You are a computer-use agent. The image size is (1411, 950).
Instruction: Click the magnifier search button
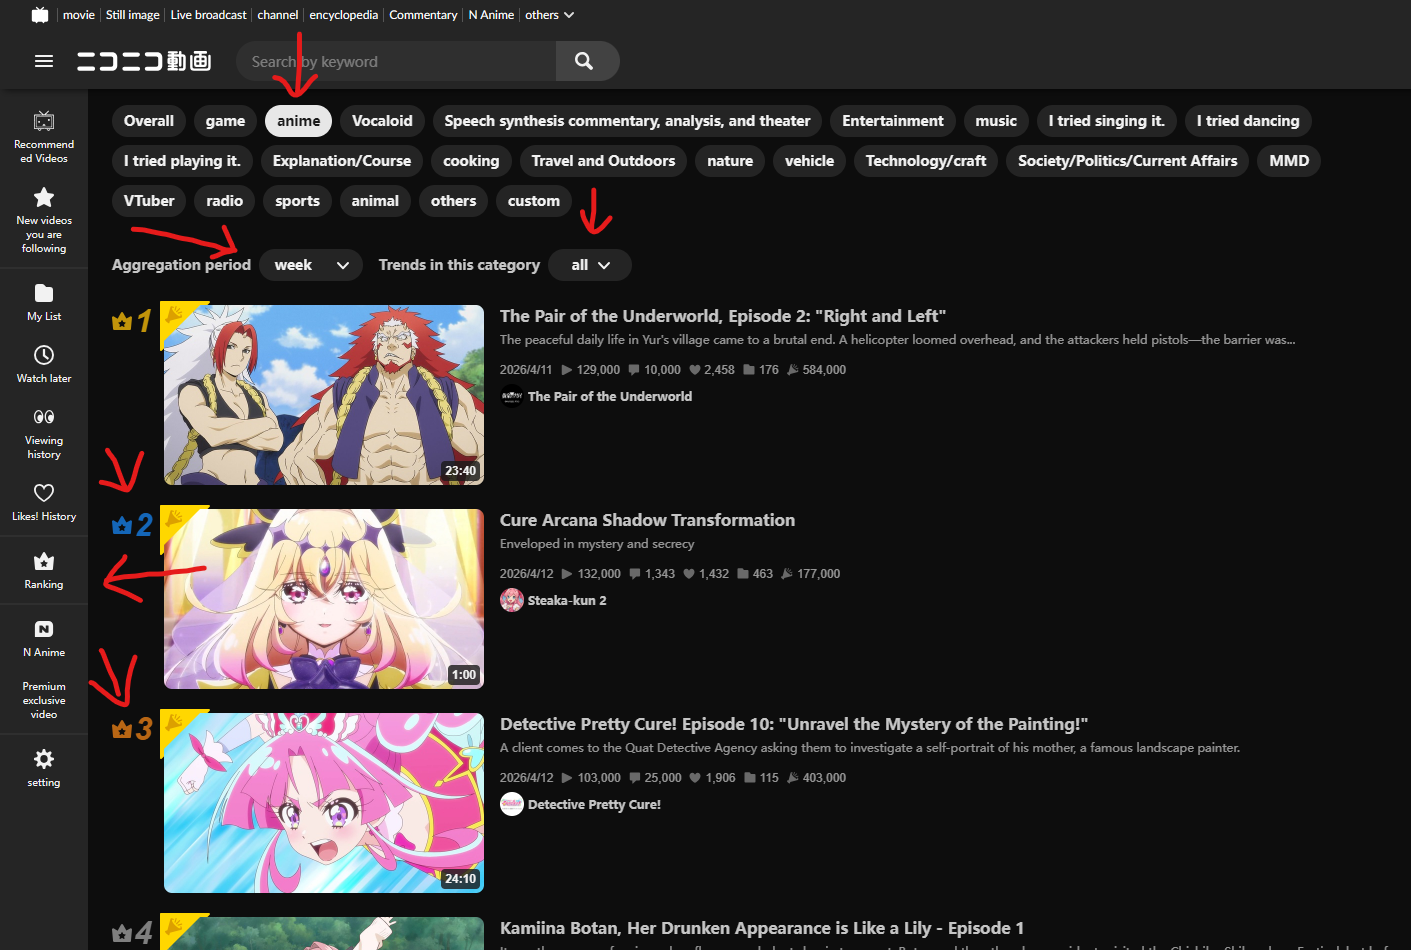tap(585, 61)
